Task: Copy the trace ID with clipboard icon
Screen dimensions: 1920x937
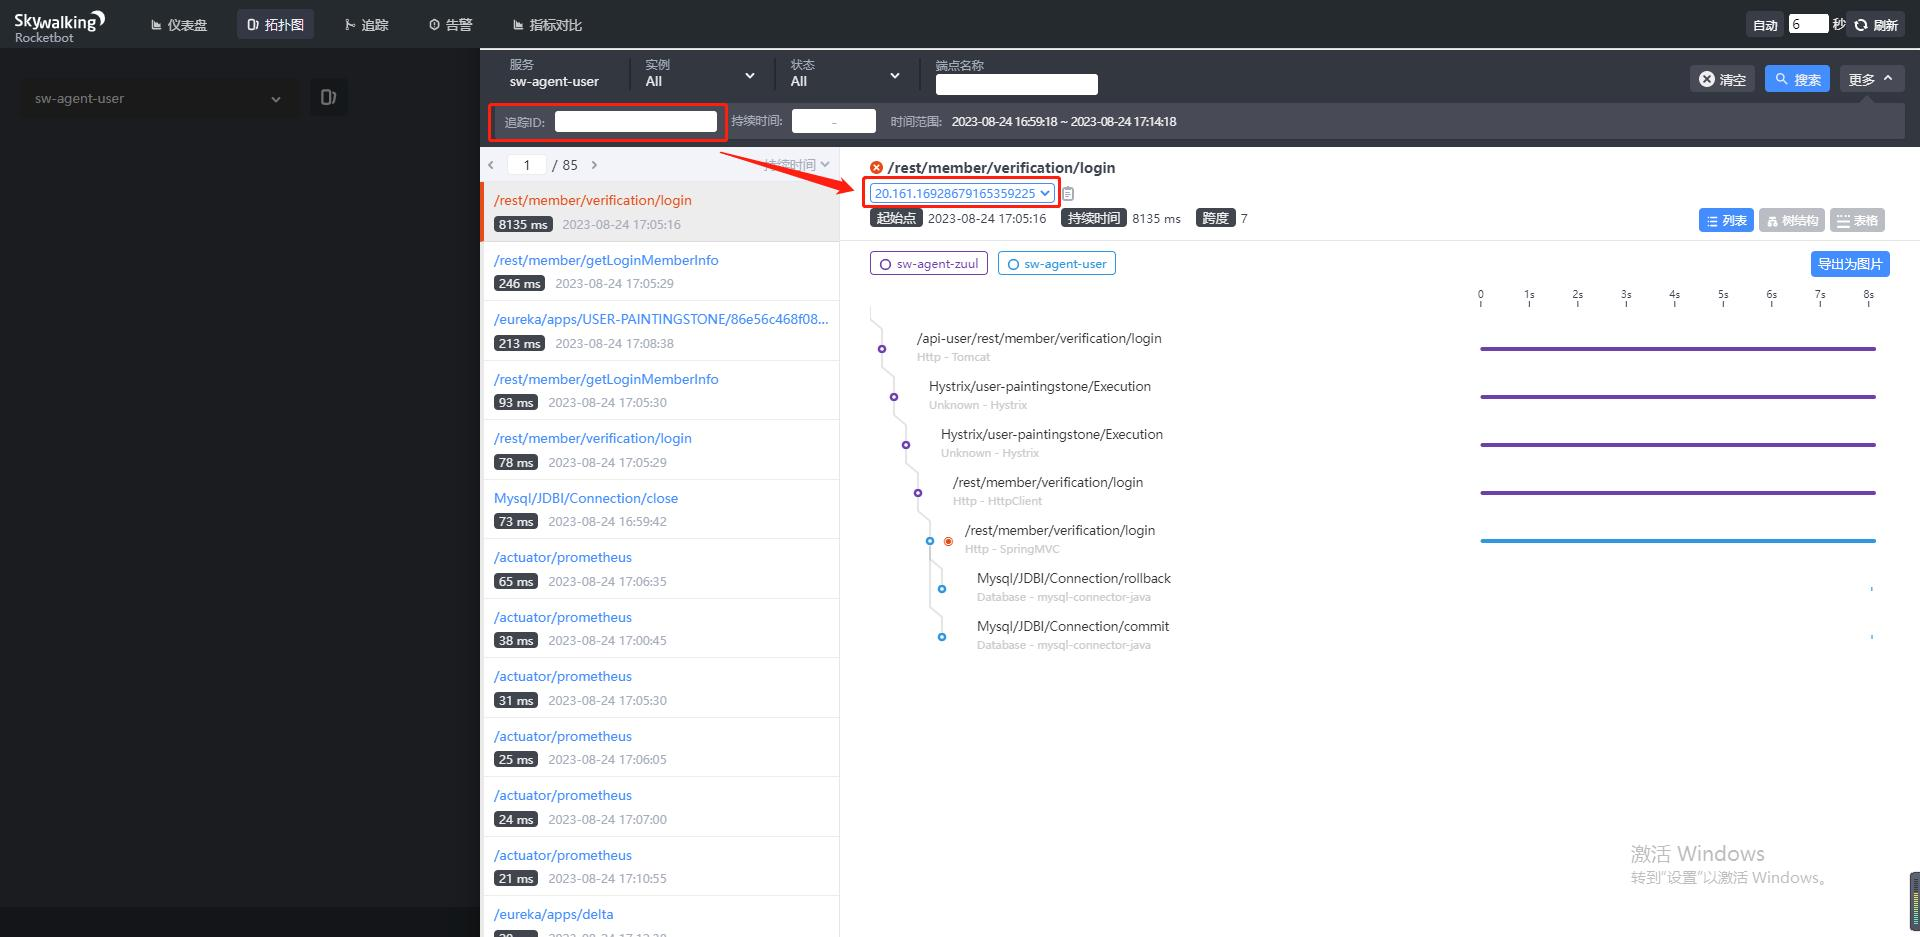Action: point(1068,194)
